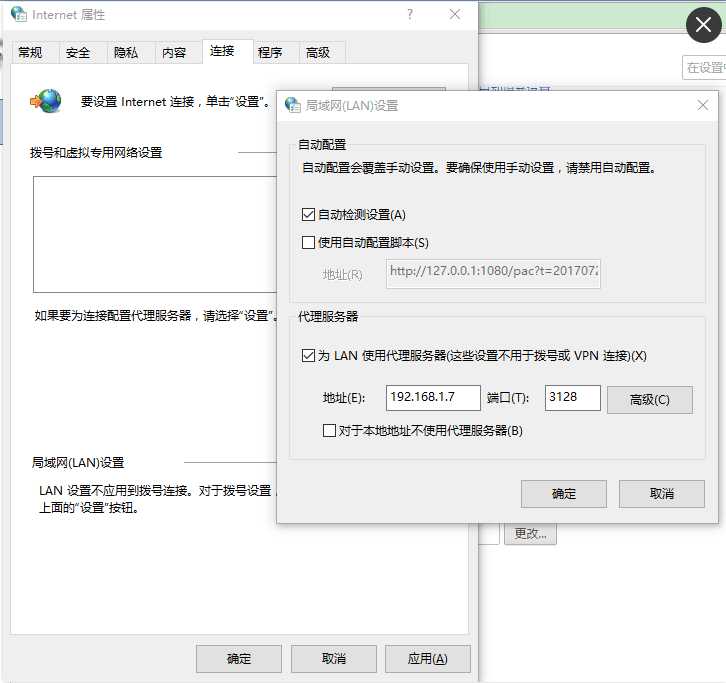Click the 应用(A) button
726x683 pixels.
[428, 658]
